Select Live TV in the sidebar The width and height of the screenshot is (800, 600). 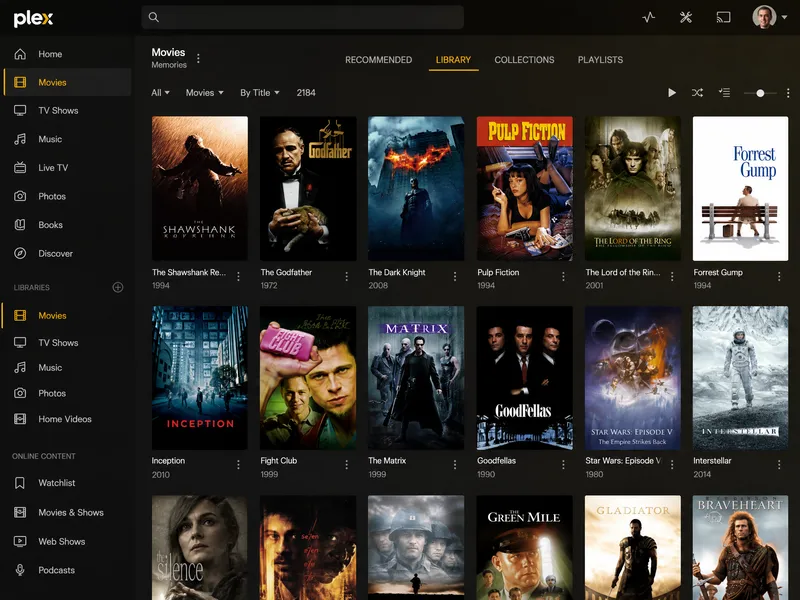click(x=67, y=168)
